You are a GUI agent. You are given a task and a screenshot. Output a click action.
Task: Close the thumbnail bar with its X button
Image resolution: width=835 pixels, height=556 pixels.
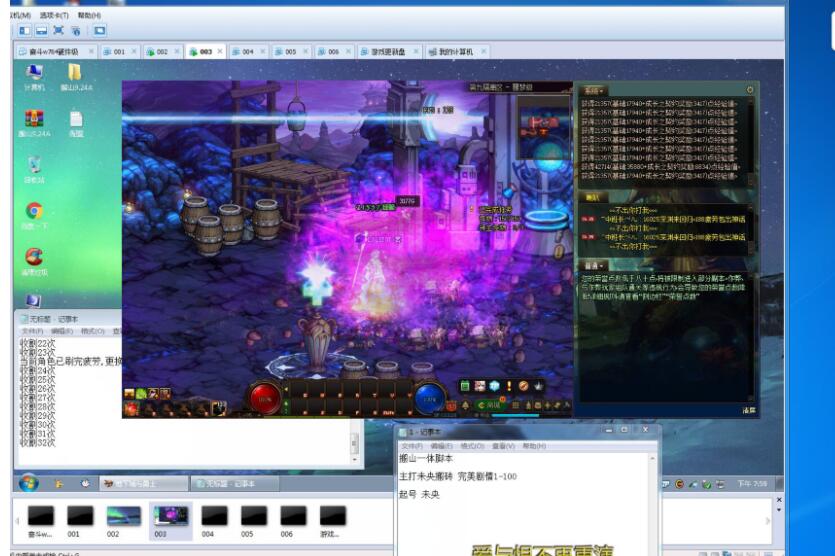(779, 500)
